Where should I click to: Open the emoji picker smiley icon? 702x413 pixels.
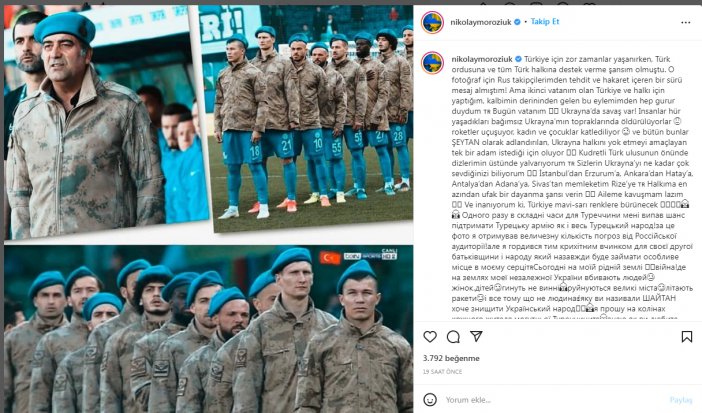(x=430, y=400)
